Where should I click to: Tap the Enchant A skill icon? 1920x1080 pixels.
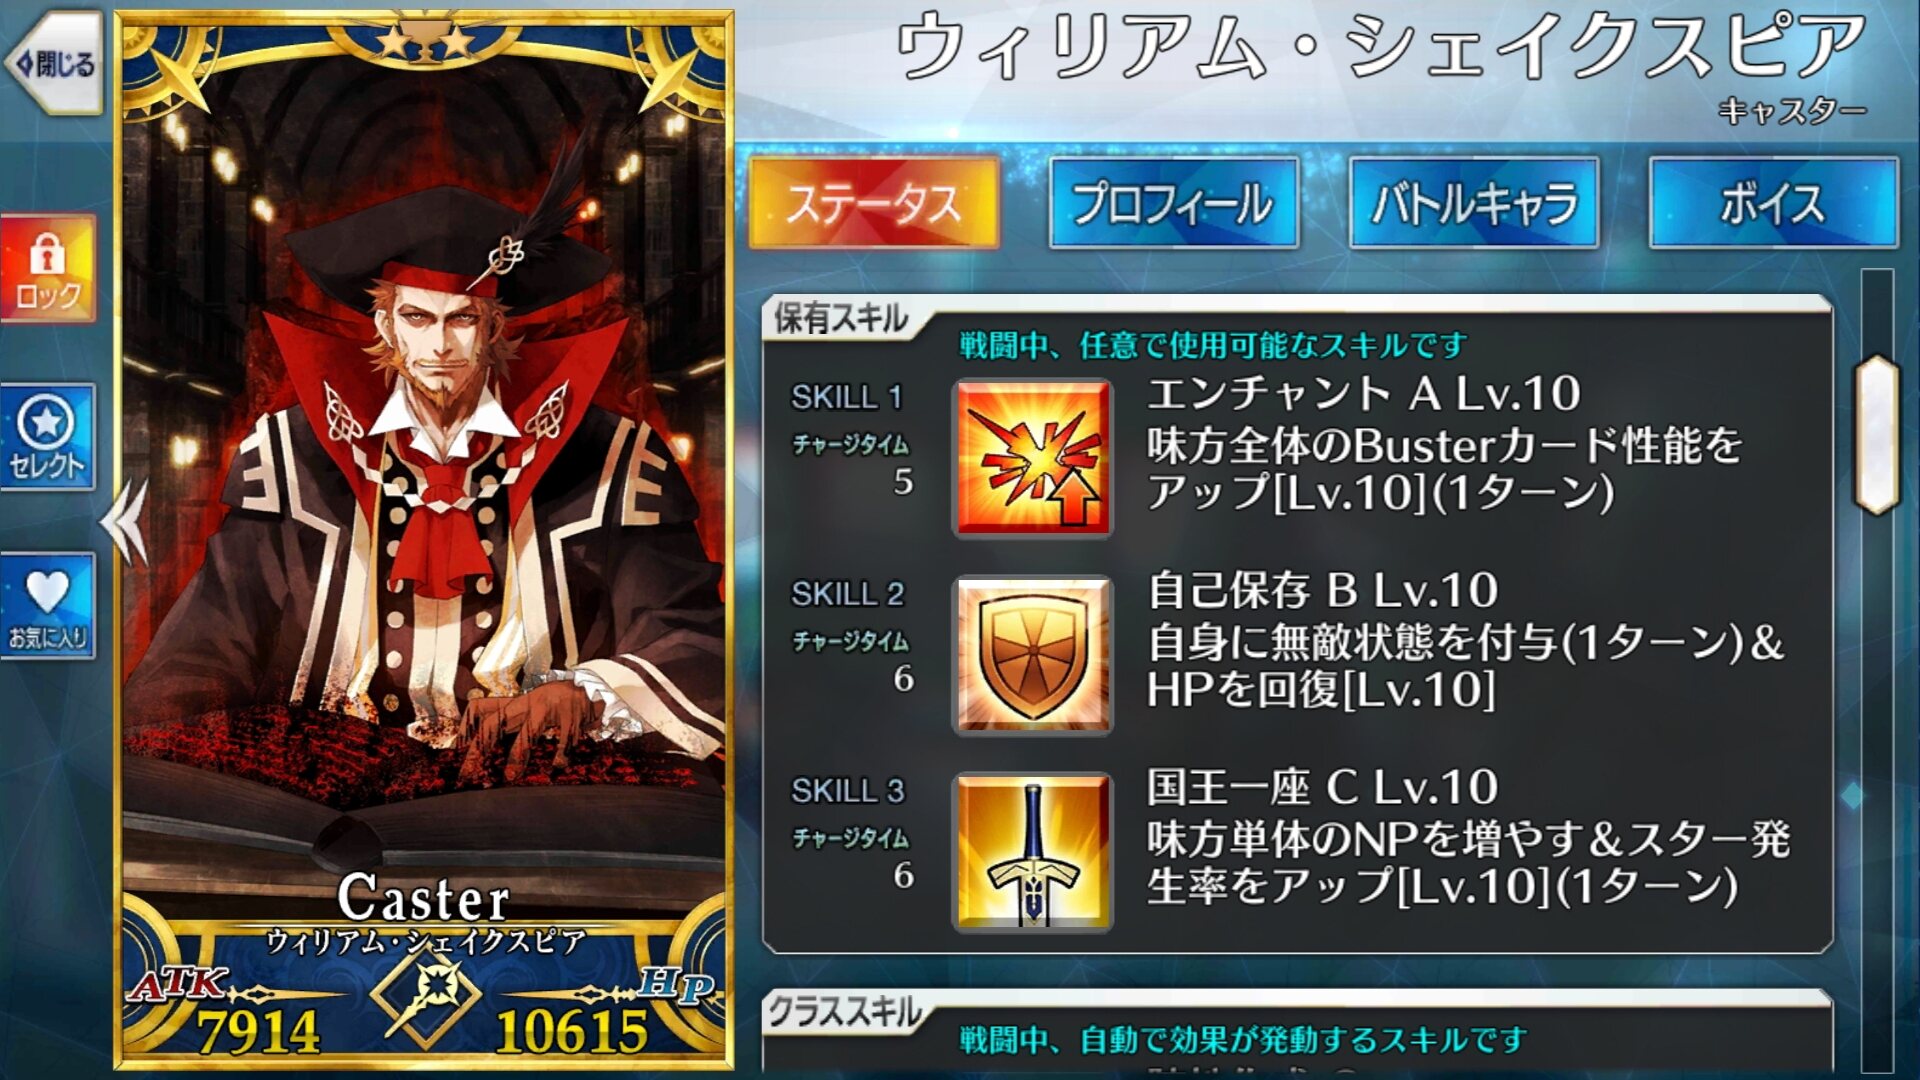(1032, 458)
